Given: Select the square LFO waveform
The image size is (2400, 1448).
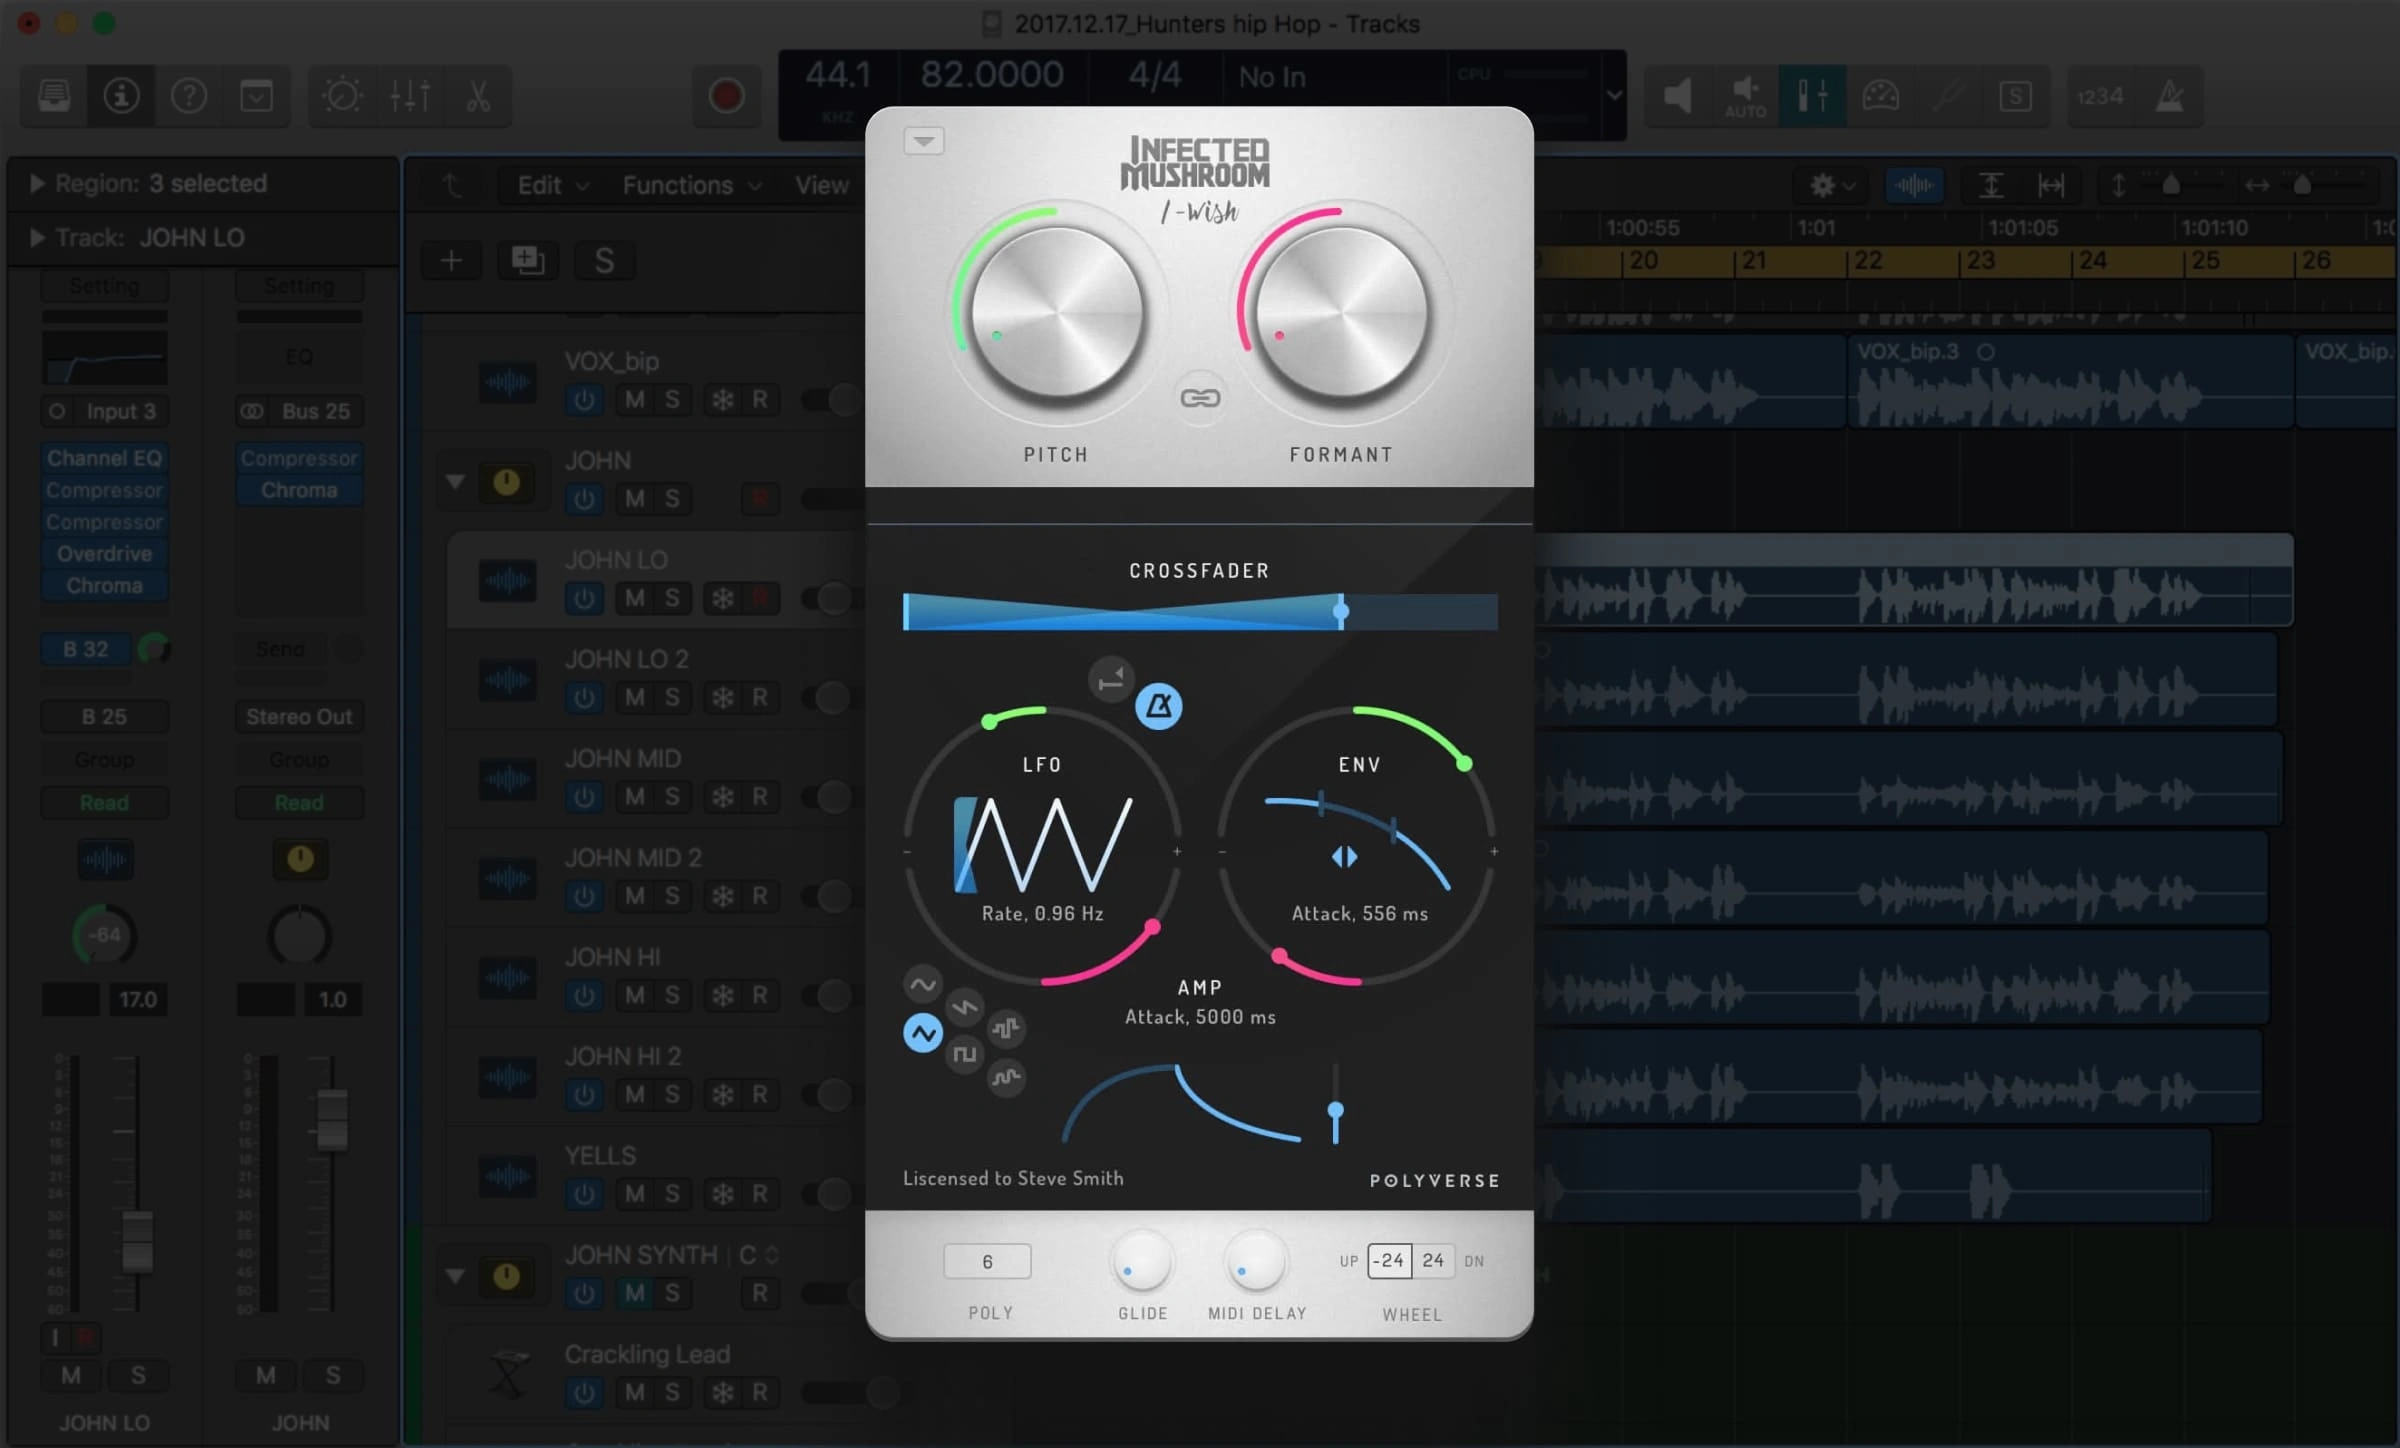Looking at the screenshot, I should pyautogui.click(x=964, y=1054).
